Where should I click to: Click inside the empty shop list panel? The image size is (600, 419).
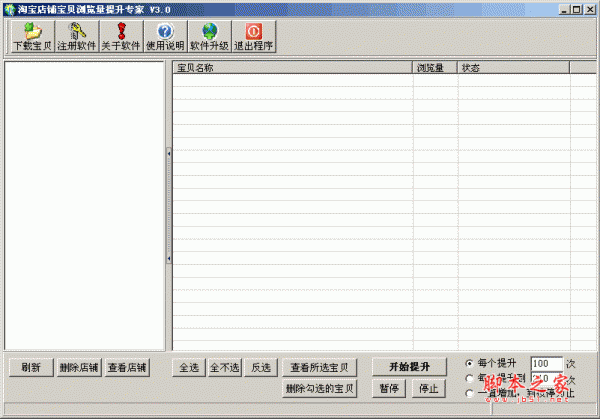coord(85,206)
